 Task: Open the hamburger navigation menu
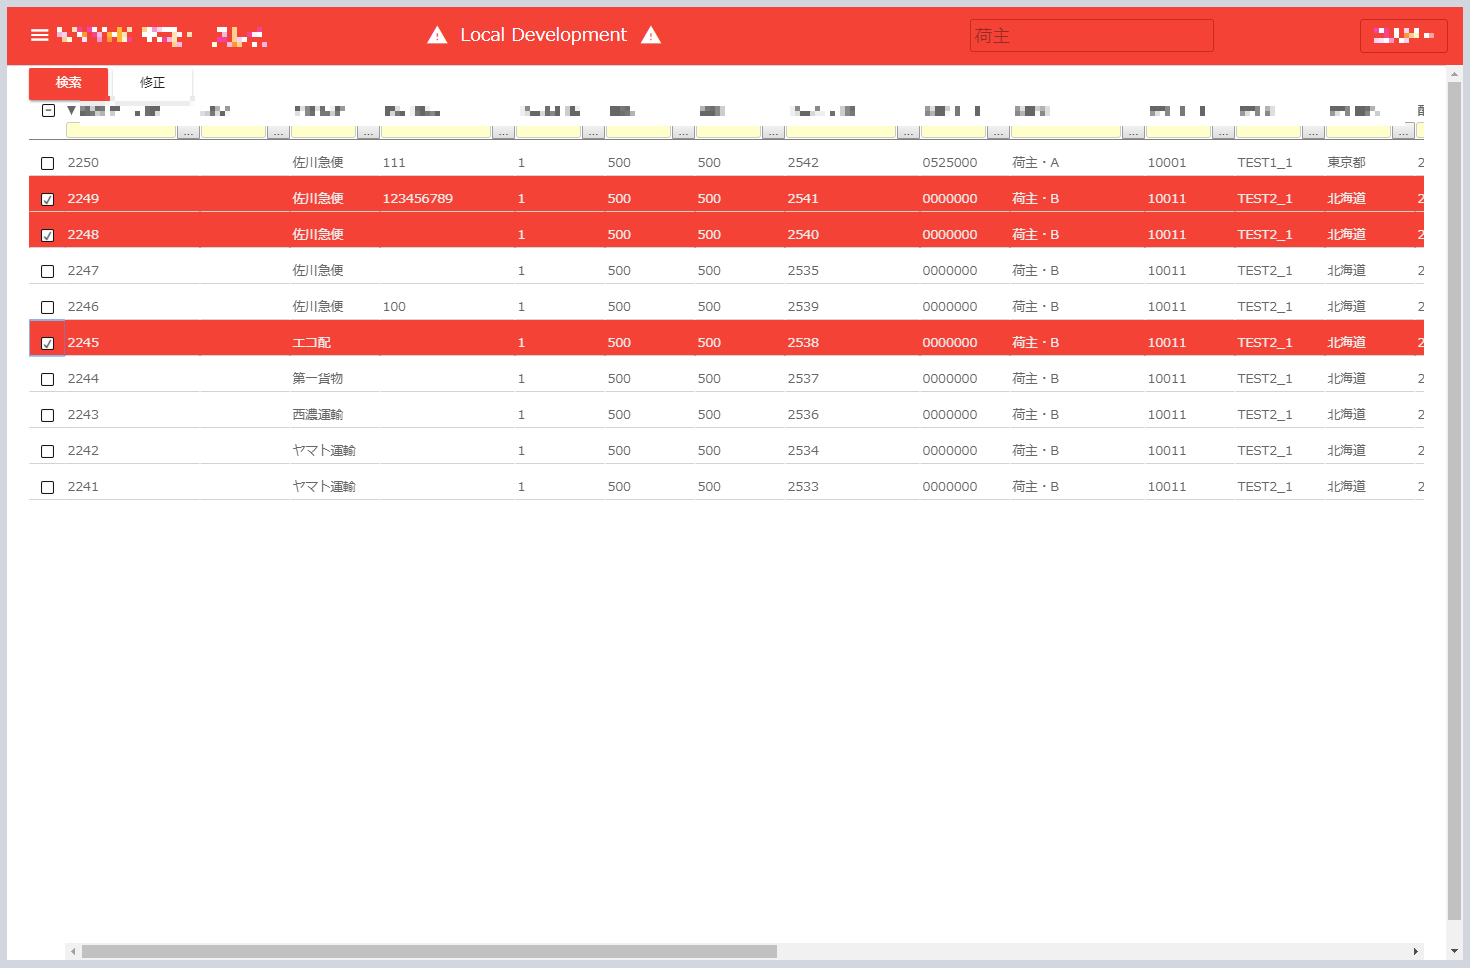click(39, 34)
